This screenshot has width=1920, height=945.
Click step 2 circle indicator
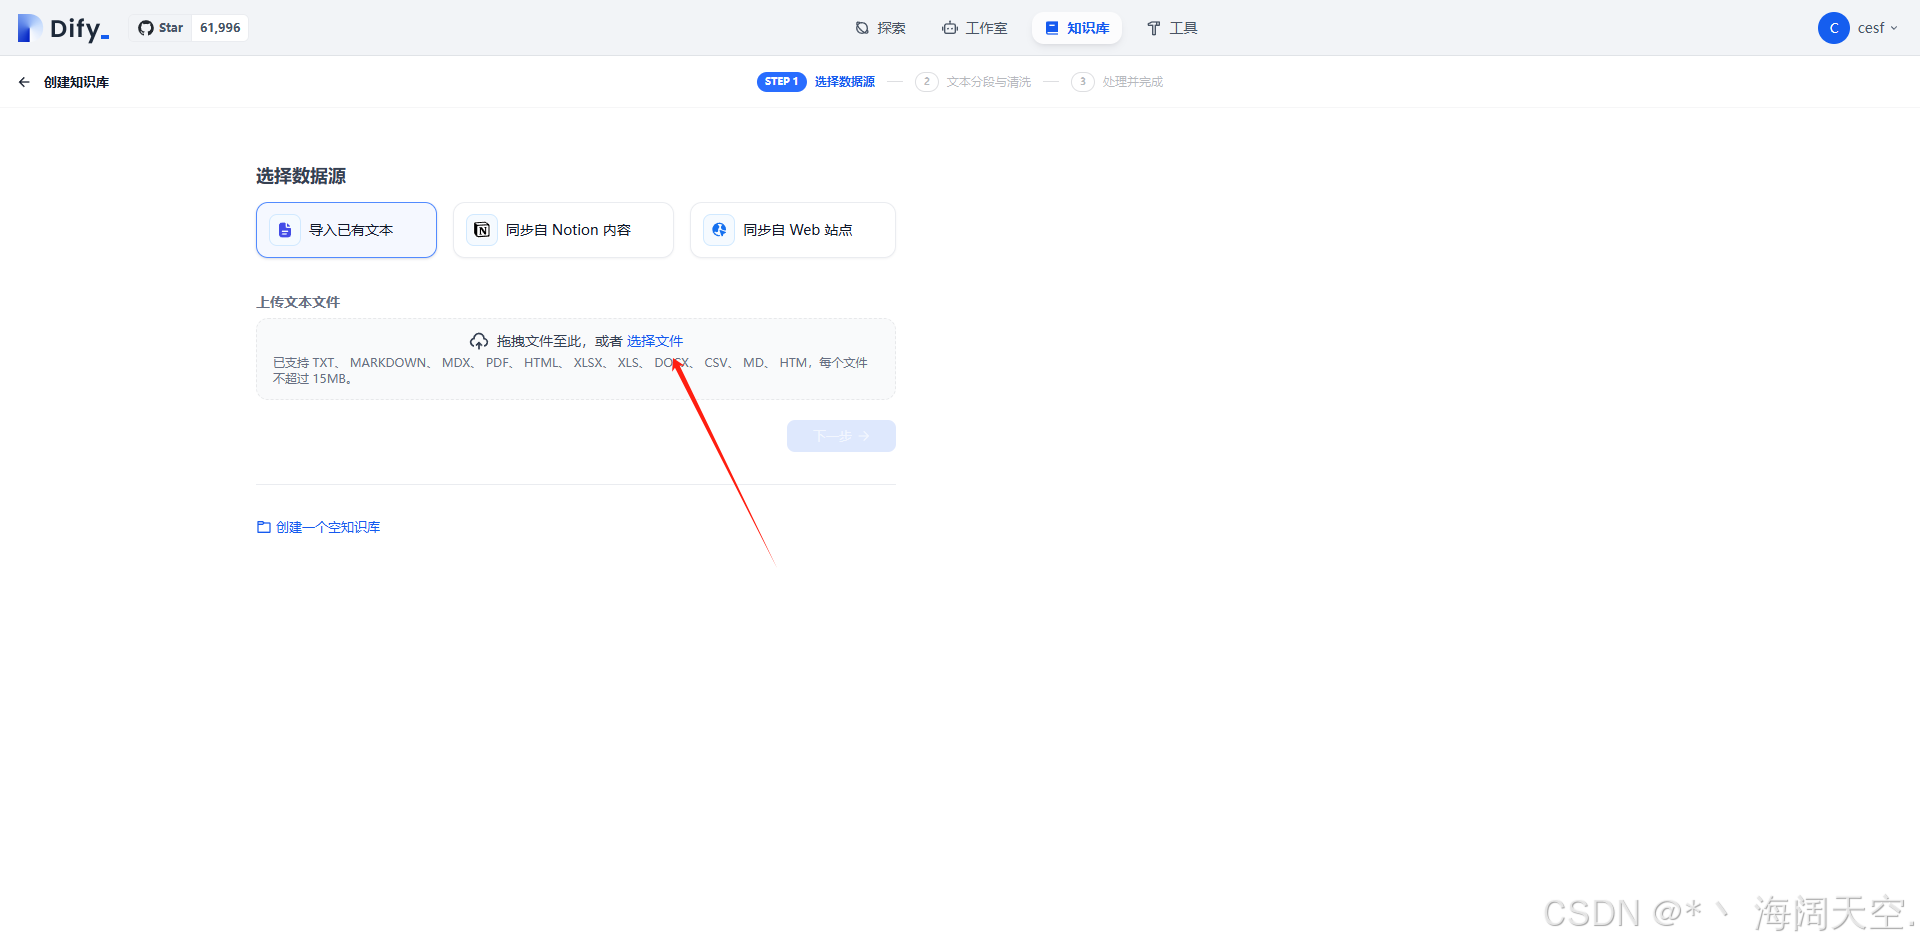(927, 82)
